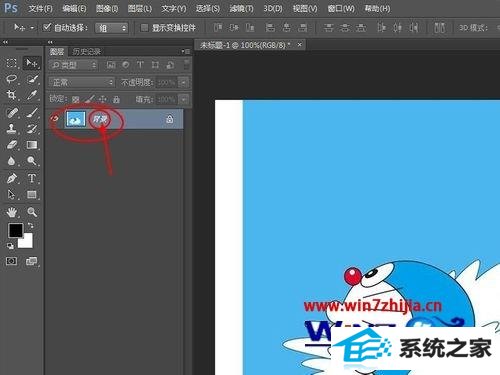Click the distribute top edges button

pos(328,28)
